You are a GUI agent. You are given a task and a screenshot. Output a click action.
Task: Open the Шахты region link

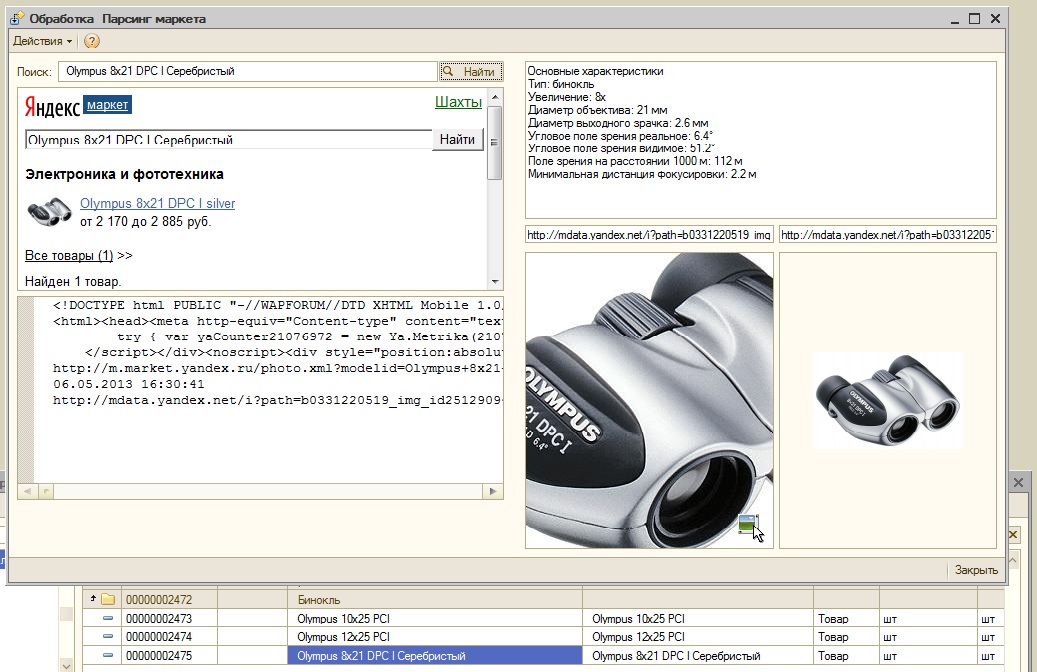(458, 103)
